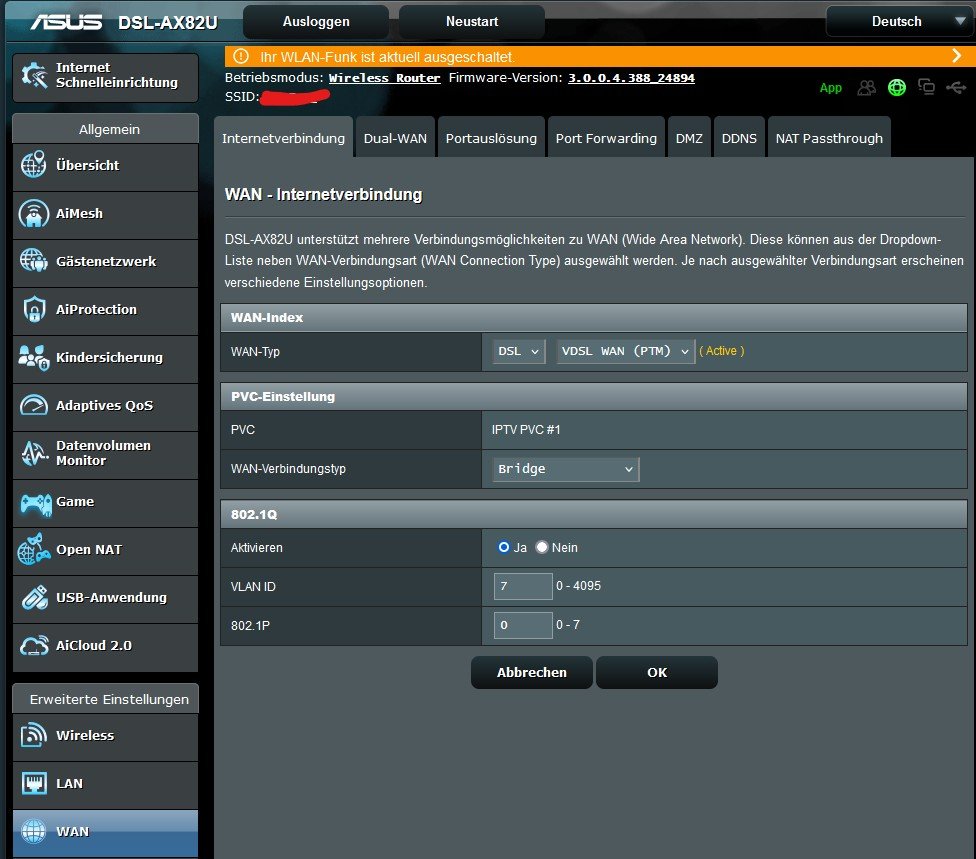Open the Open NAT icon
Image resolution: width=976 pixels, height=859 pixels.
click(34, 549)
